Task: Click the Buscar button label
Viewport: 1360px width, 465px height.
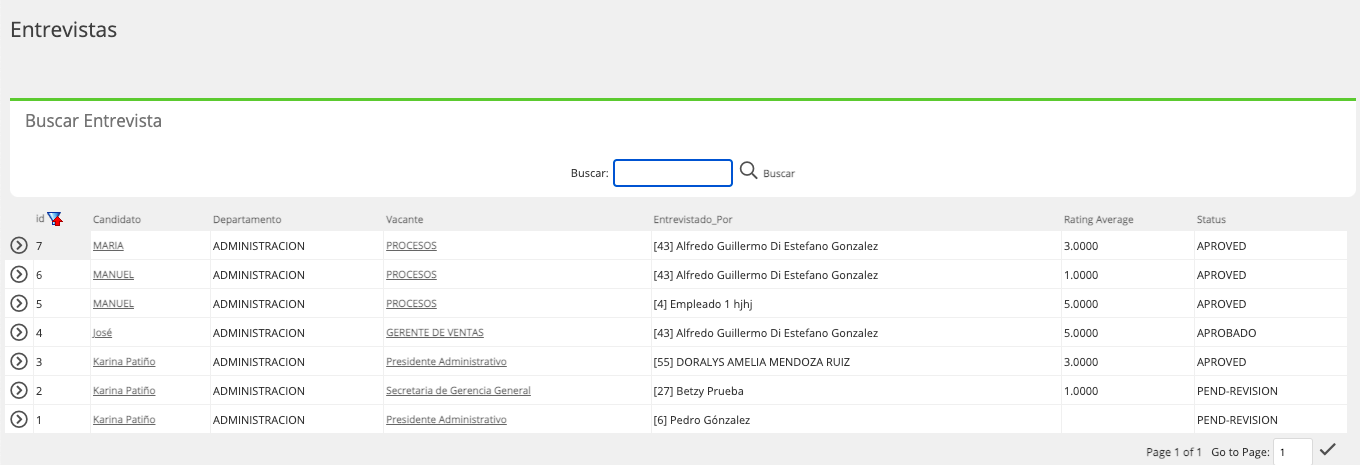Action: click(779, 174)
